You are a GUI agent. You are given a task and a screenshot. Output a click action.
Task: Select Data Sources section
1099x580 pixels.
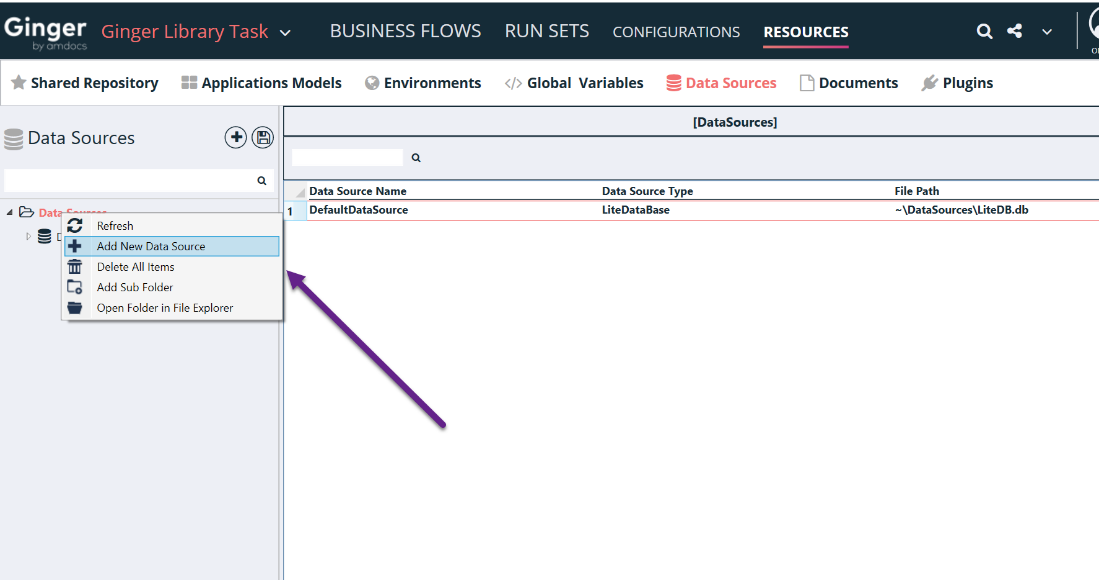pyautogui.click(x=721, y=83)
